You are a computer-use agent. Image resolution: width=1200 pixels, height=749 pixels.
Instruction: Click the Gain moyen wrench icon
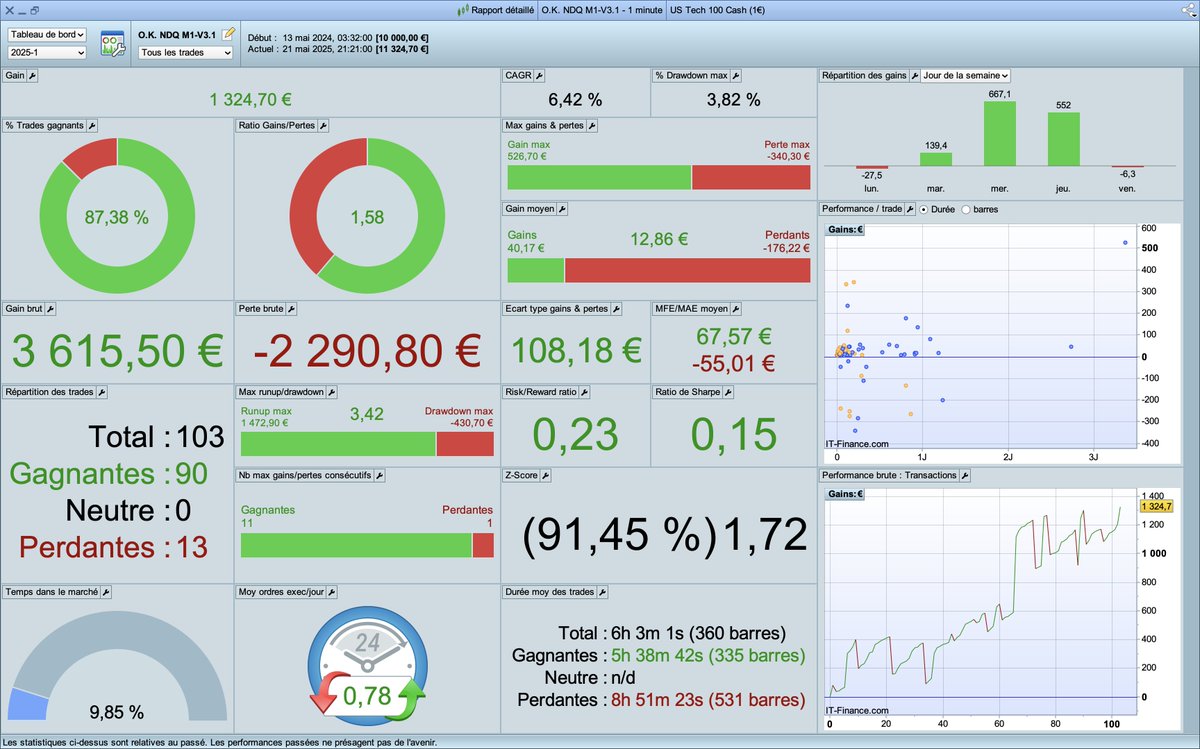pyautogui.click(x=562, y=209)
